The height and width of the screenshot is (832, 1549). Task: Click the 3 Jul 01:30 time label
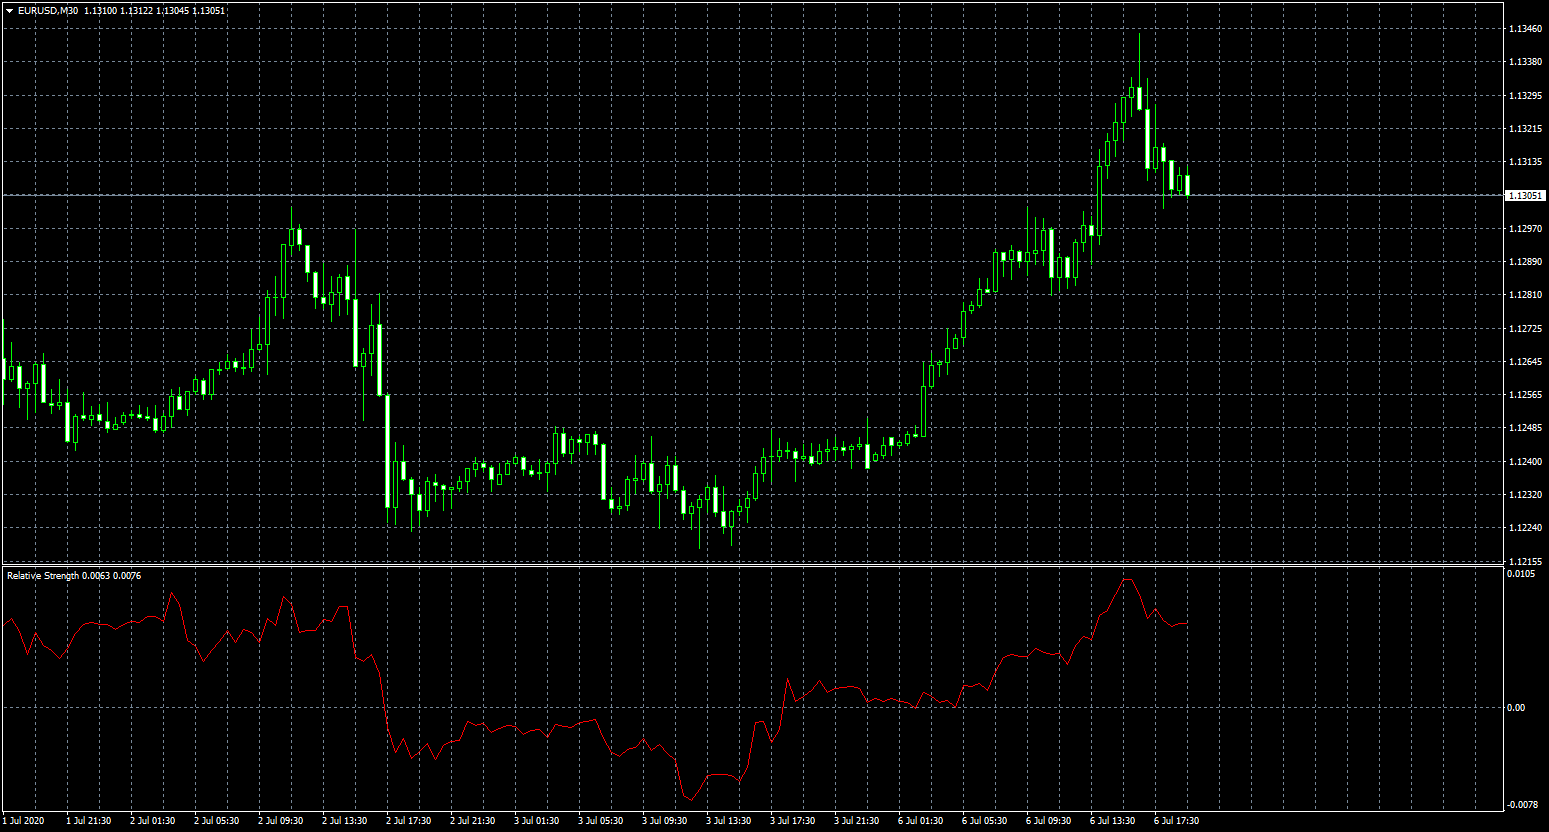[537, 821]
